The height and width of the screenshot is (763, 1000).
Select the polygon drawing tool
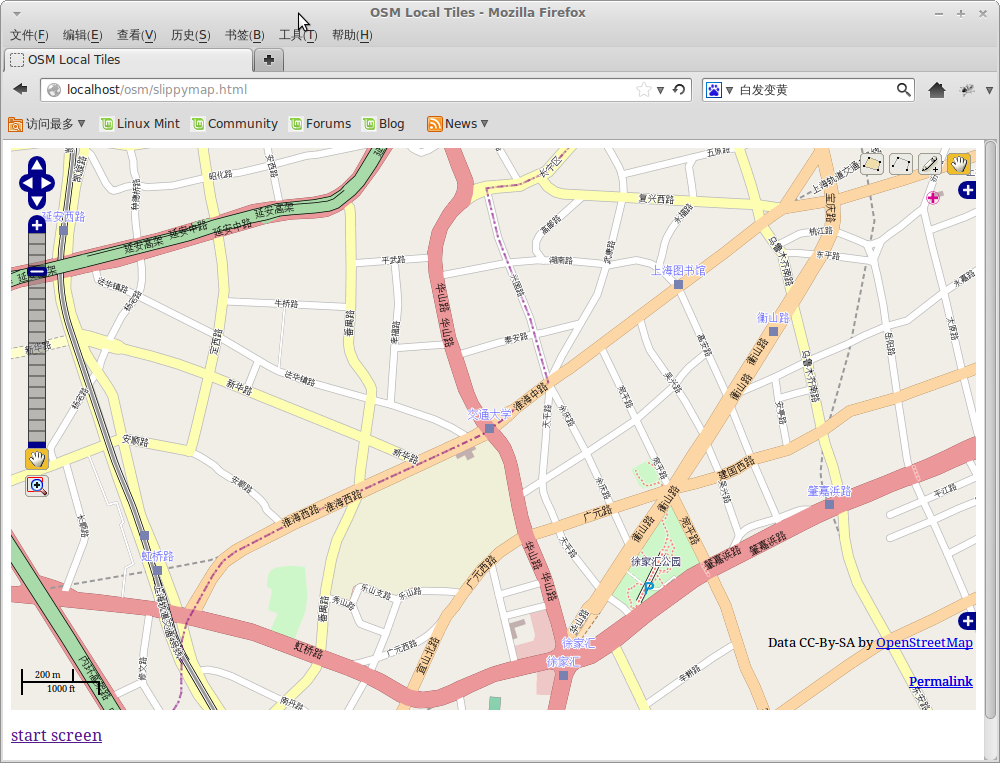coord(872,164)
